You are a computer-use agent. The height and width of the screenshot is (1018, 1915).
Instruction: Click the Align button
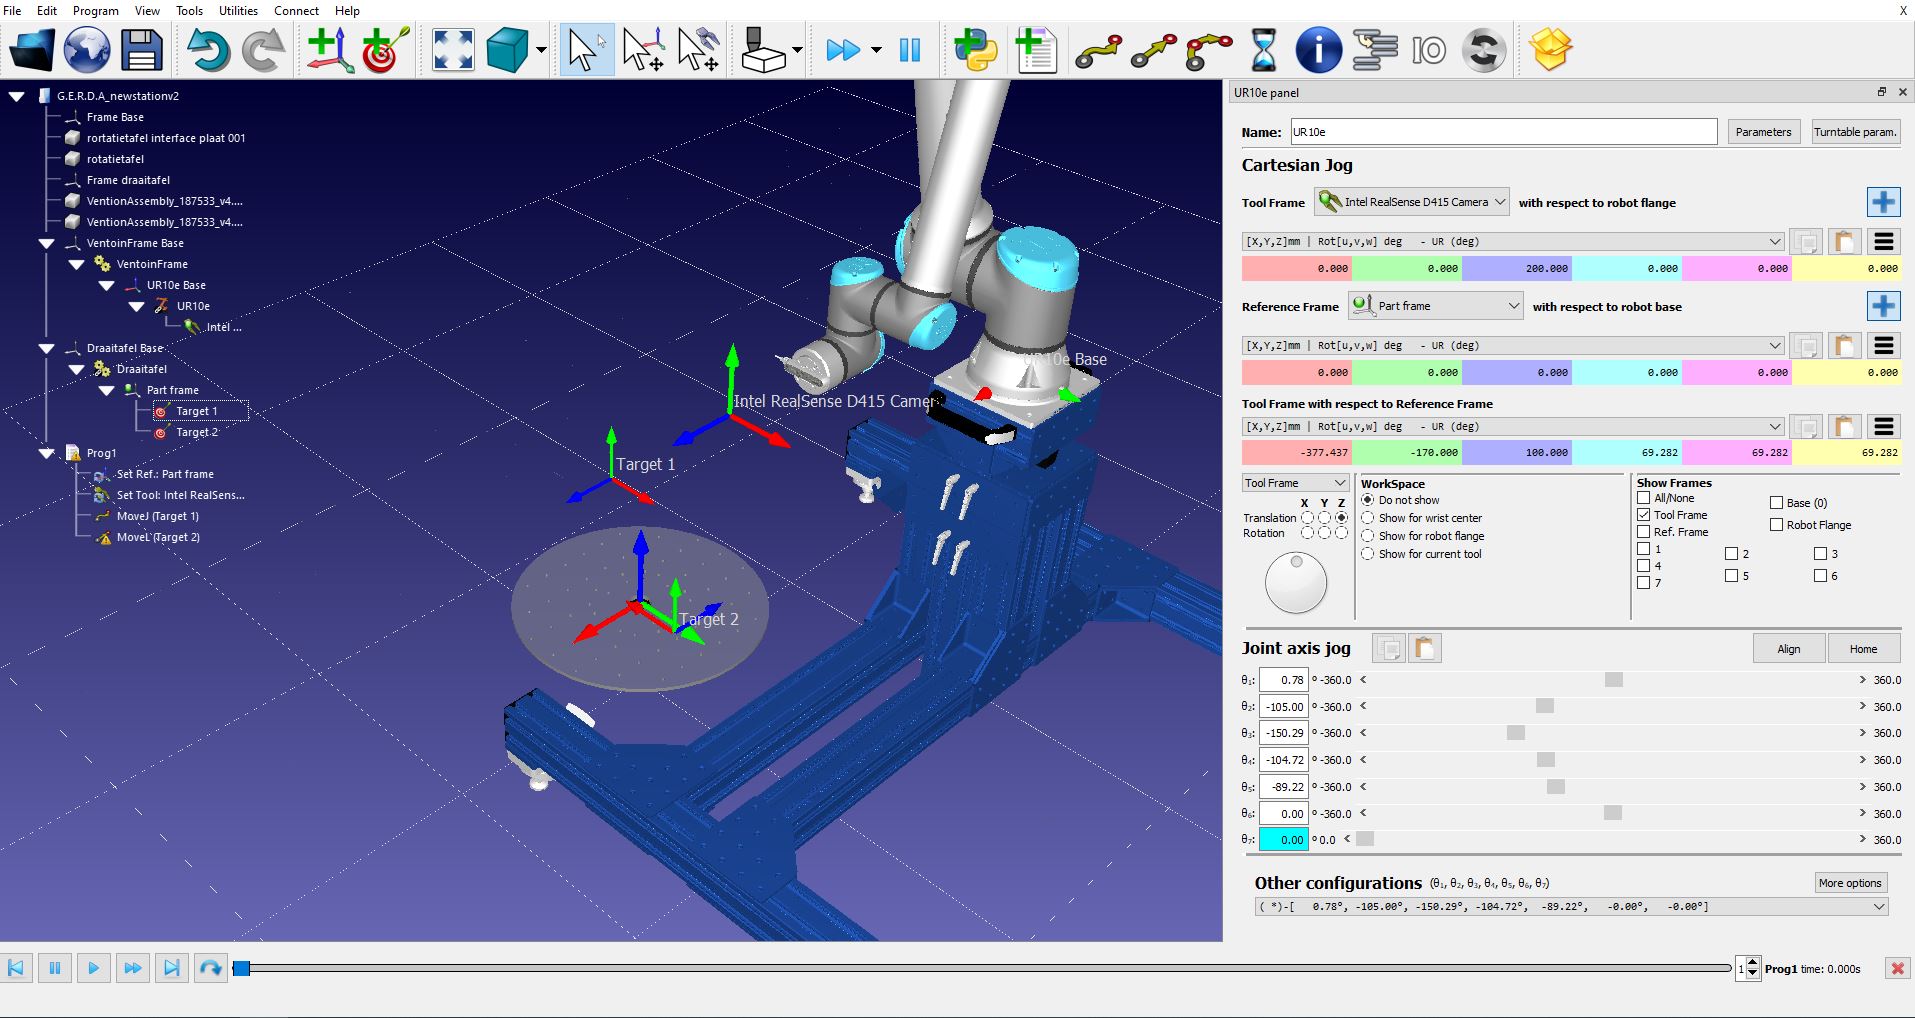(1789, 649)
